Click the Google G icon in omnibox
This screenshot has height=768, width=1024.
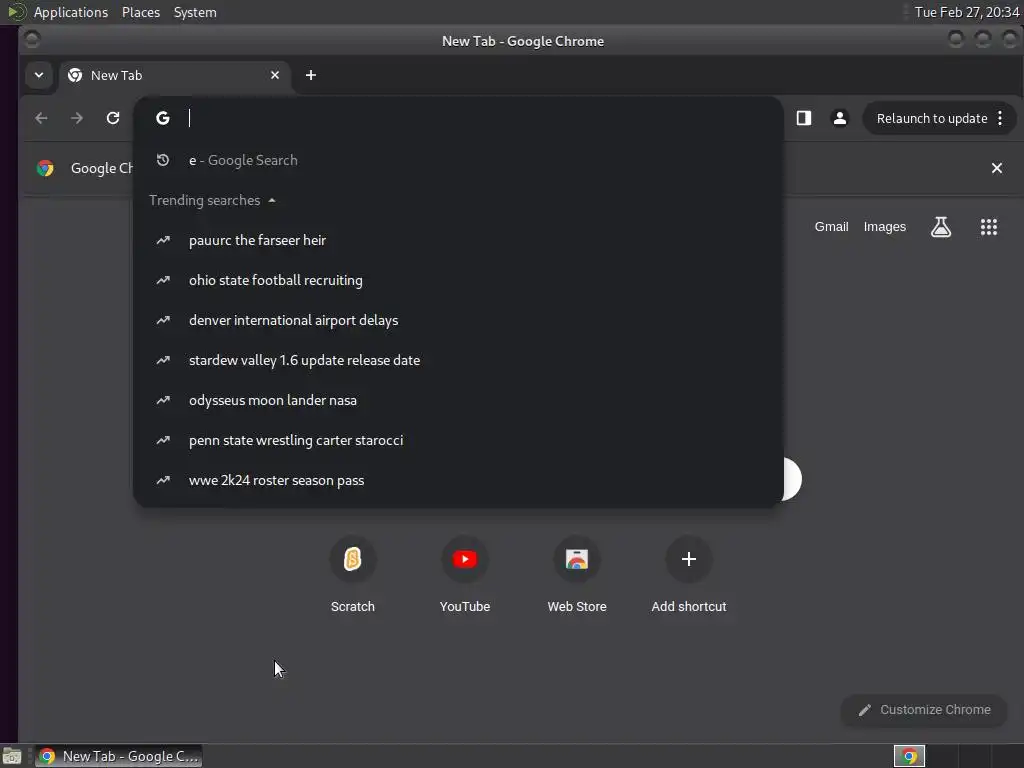(x=163, y=118)
